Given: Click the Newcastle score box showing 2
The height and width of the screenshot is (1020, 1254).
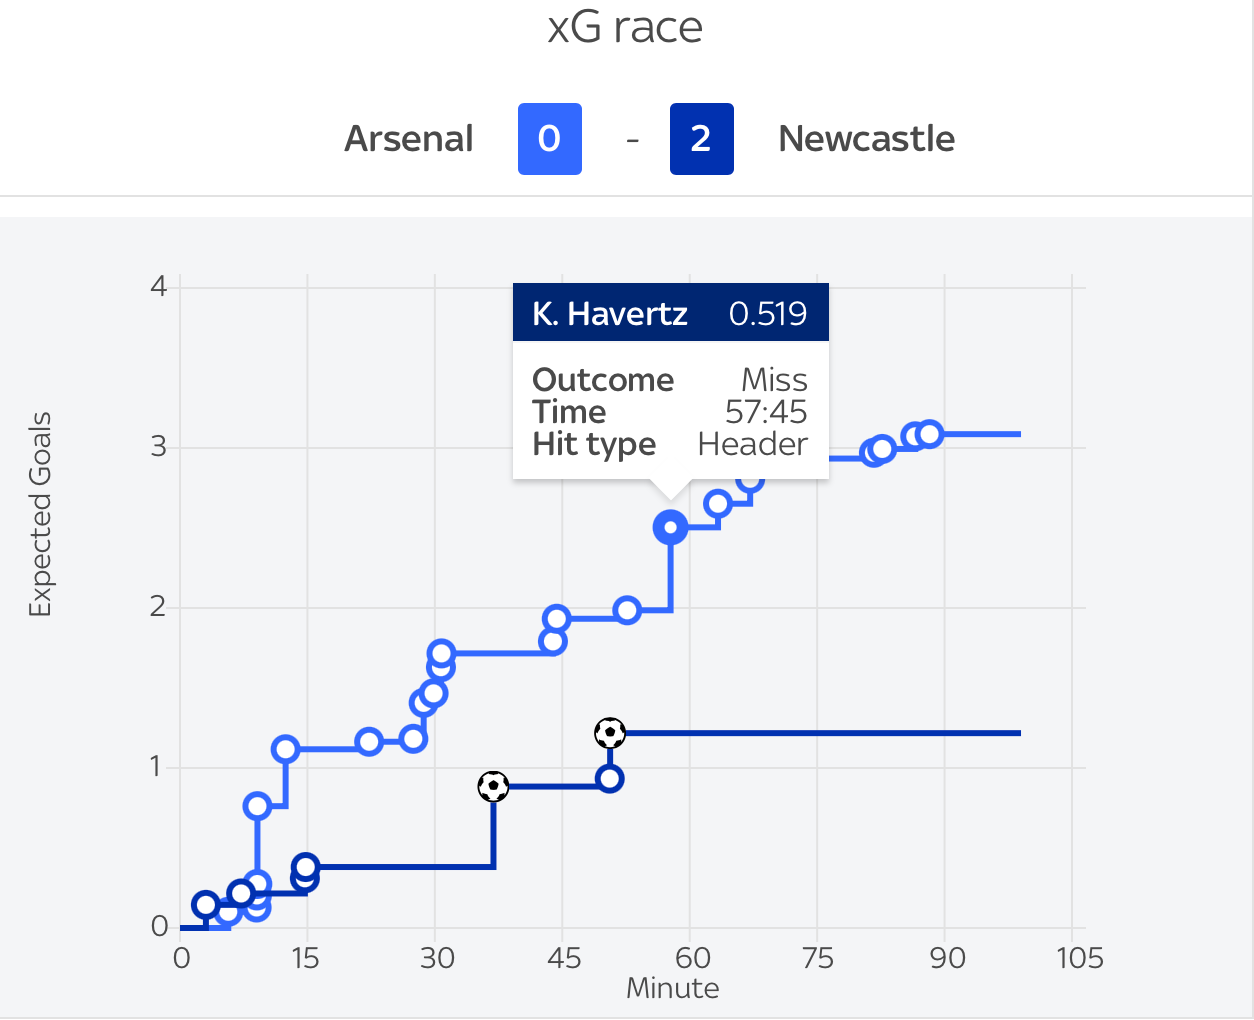Looking at the screenshot, I should pyautogui.click(x=702, y=139).
